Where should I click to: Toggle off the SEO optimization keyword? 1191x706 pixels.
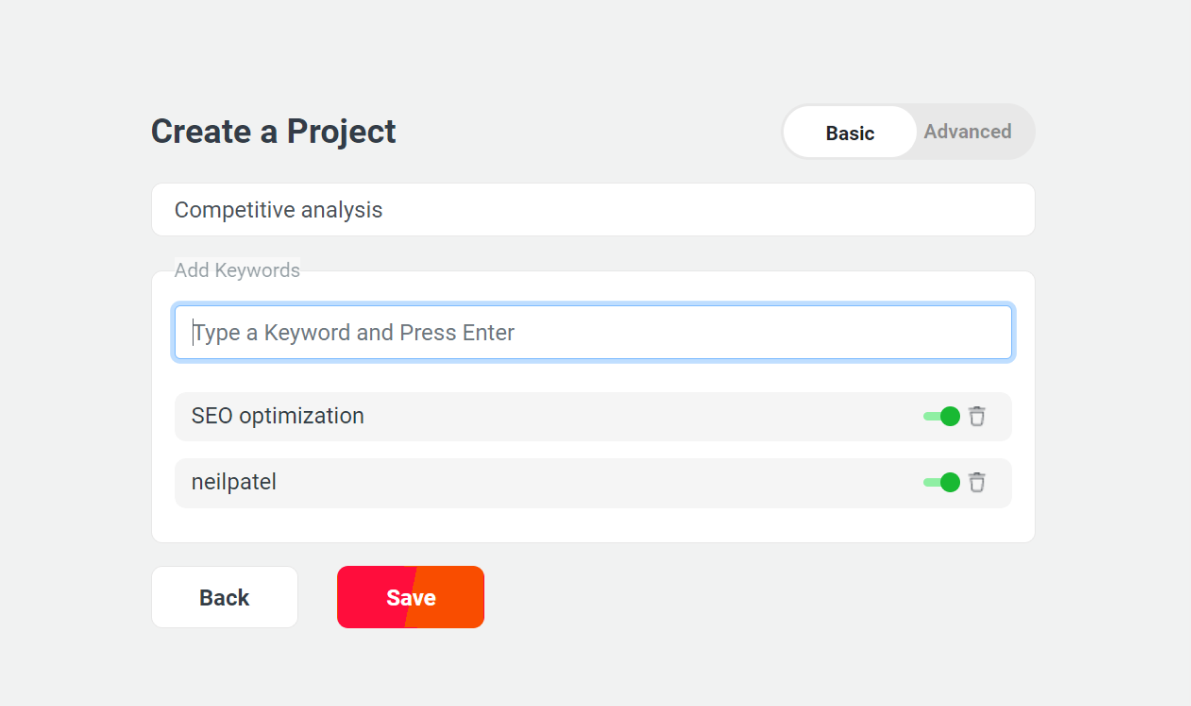pos(942,416)
